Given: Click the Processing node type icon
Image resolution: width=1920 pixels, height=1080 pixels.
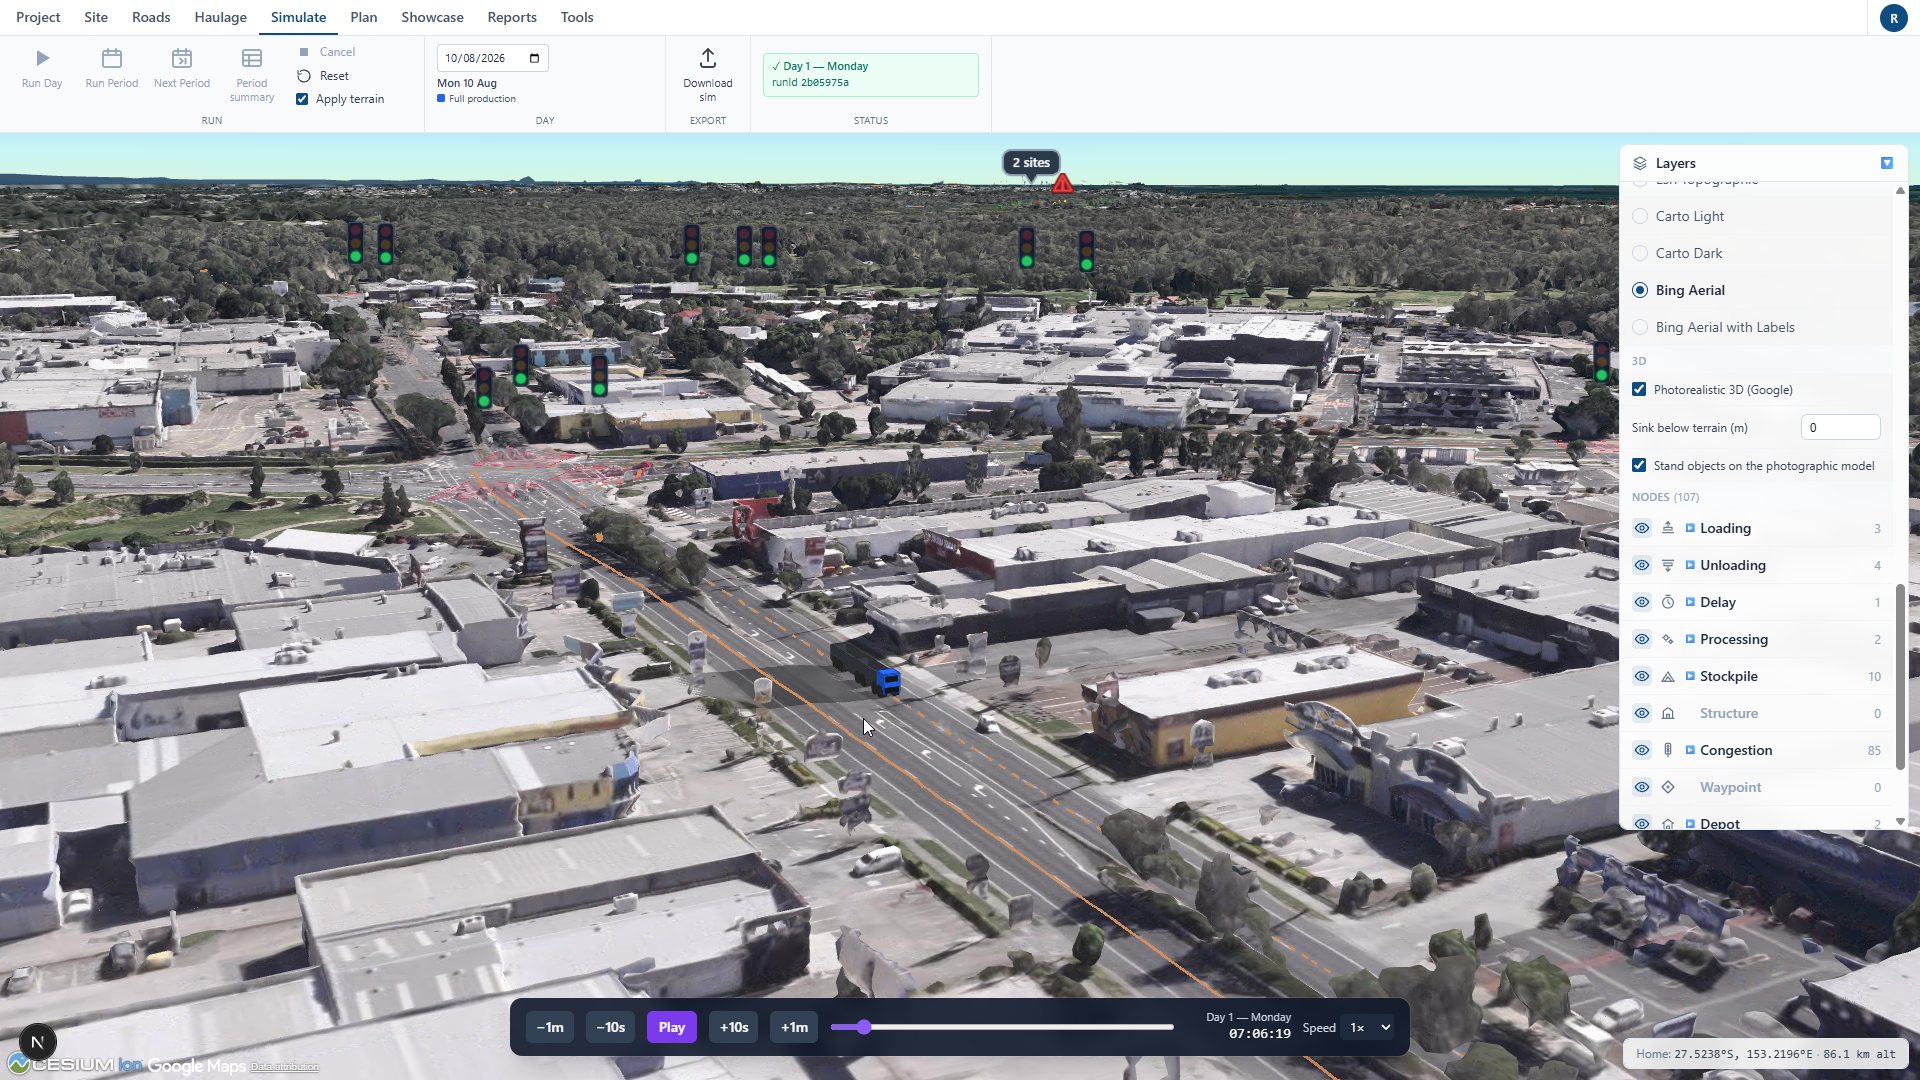Looking at the screenshot, I should 1668,639.
